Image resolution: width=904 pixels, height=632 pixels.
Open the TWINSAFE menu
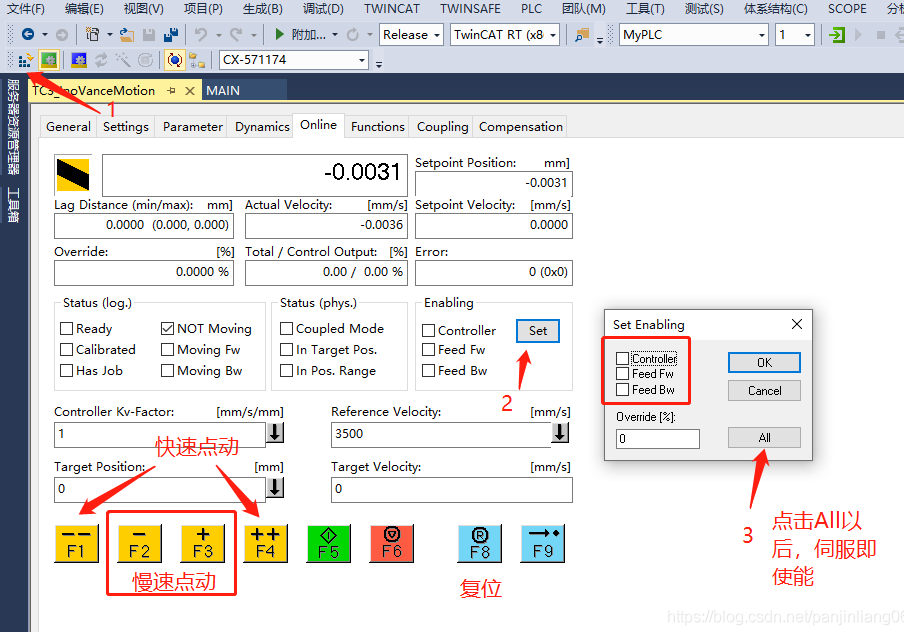(x=470, y=9)
